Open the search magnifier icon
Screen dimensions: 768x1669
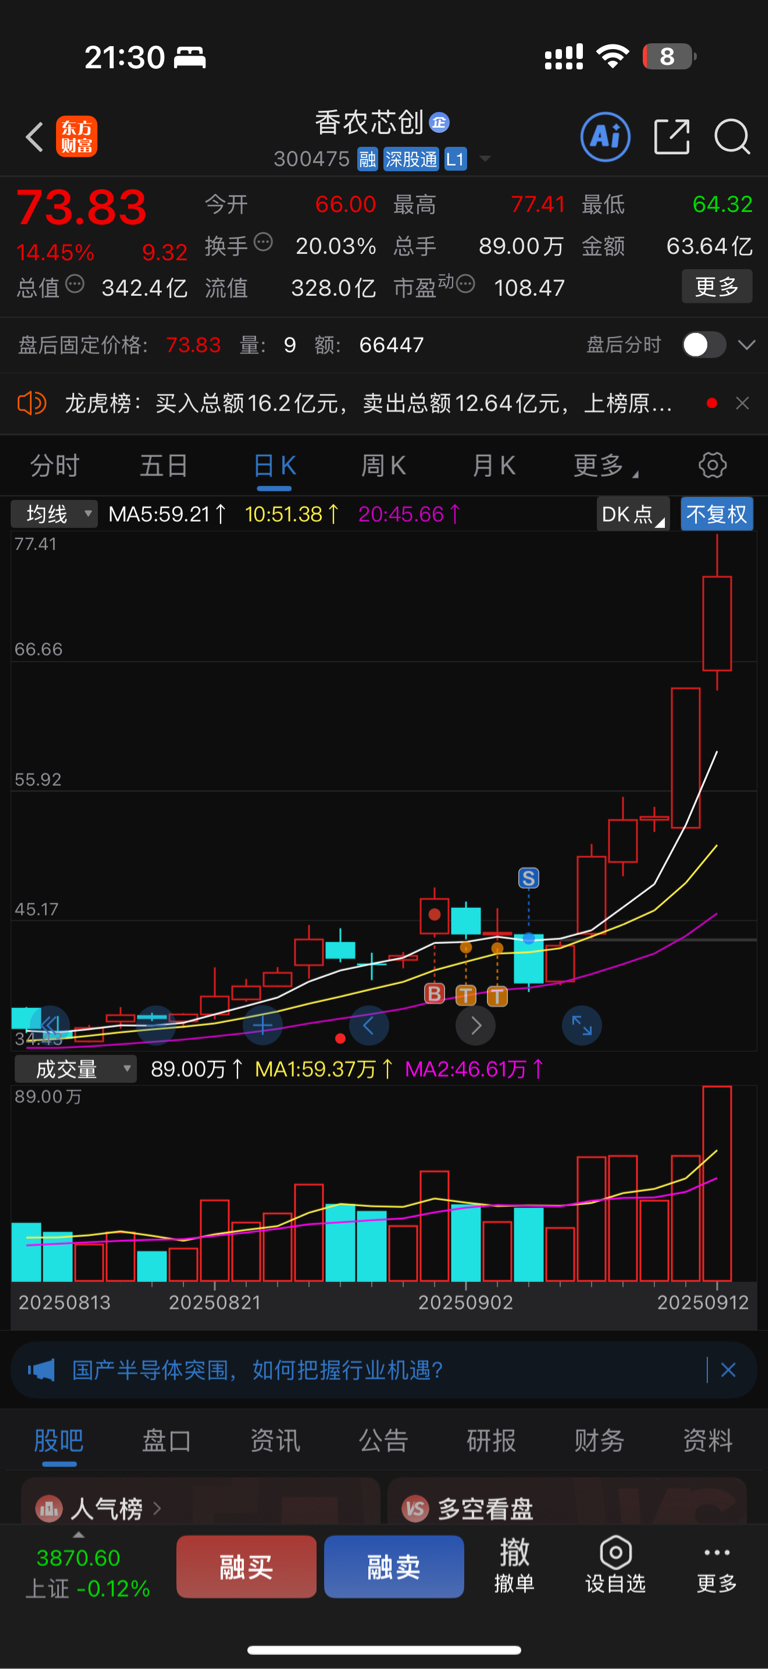click(x=732, y=137)
